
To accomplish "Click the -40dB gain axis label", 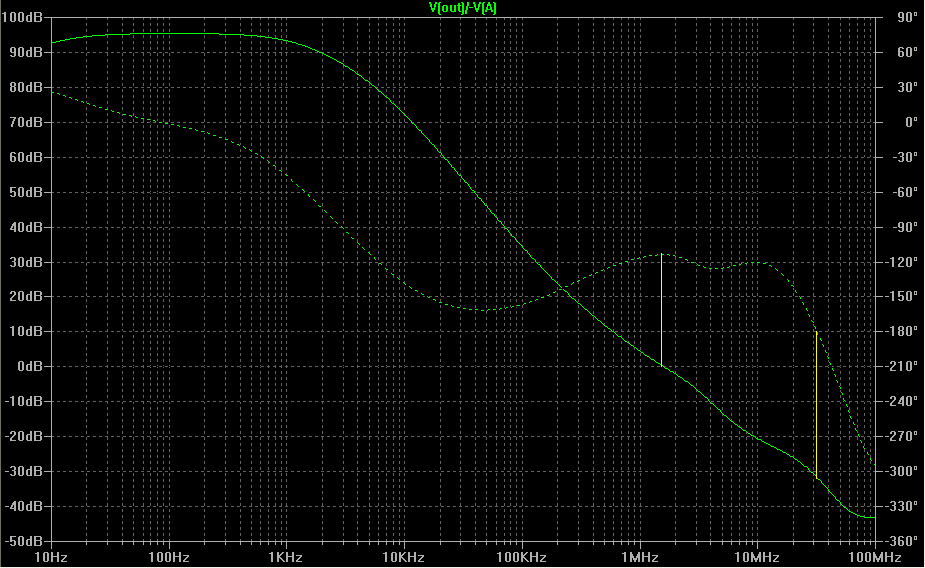I will (x=24, y=506).
